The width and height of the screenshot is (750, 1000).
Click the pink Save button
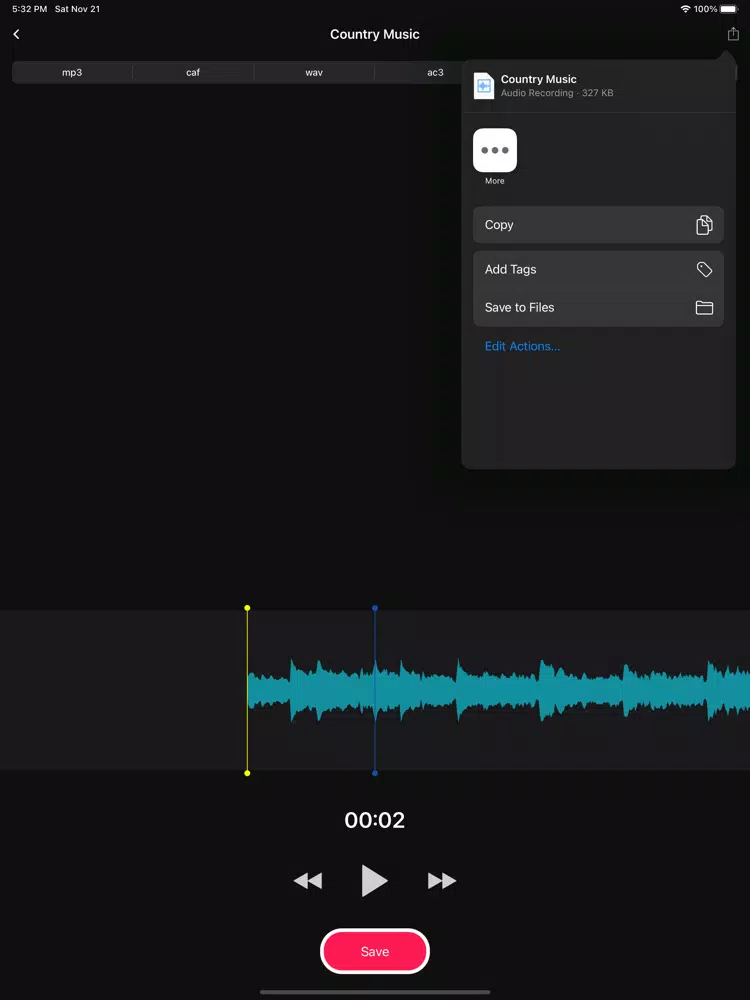pyautogui.click(x=374, y=951)
